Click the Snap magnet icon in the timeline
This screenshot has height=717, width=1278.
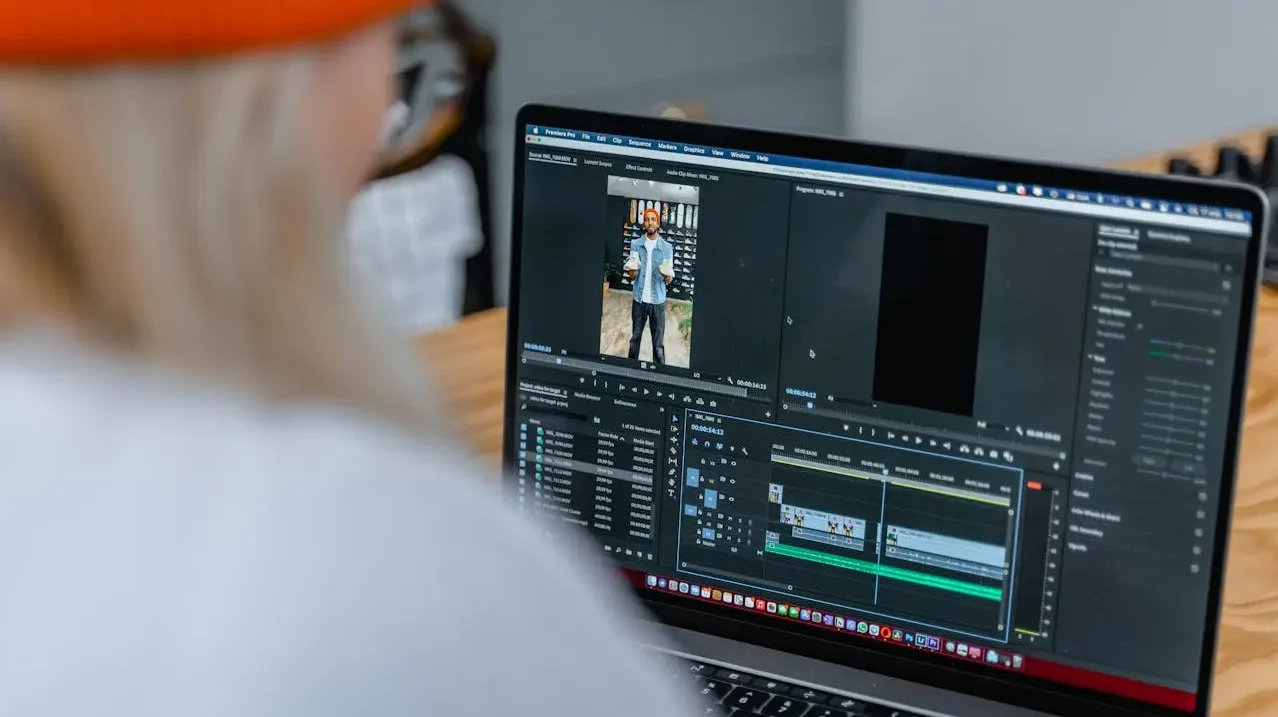(x=707, y=445)
